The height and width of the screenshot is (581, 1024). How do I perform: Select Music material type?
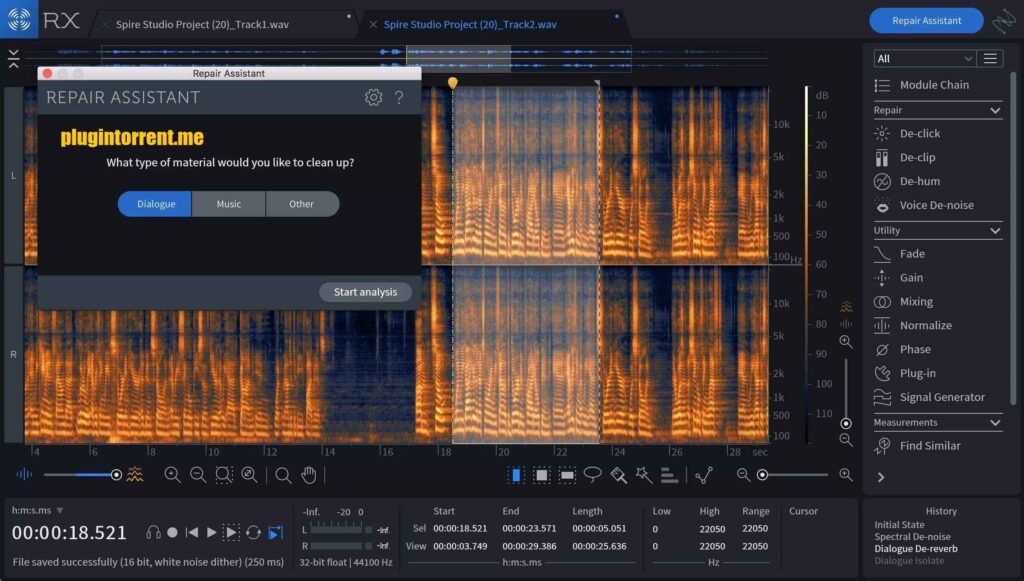(229, 204)
